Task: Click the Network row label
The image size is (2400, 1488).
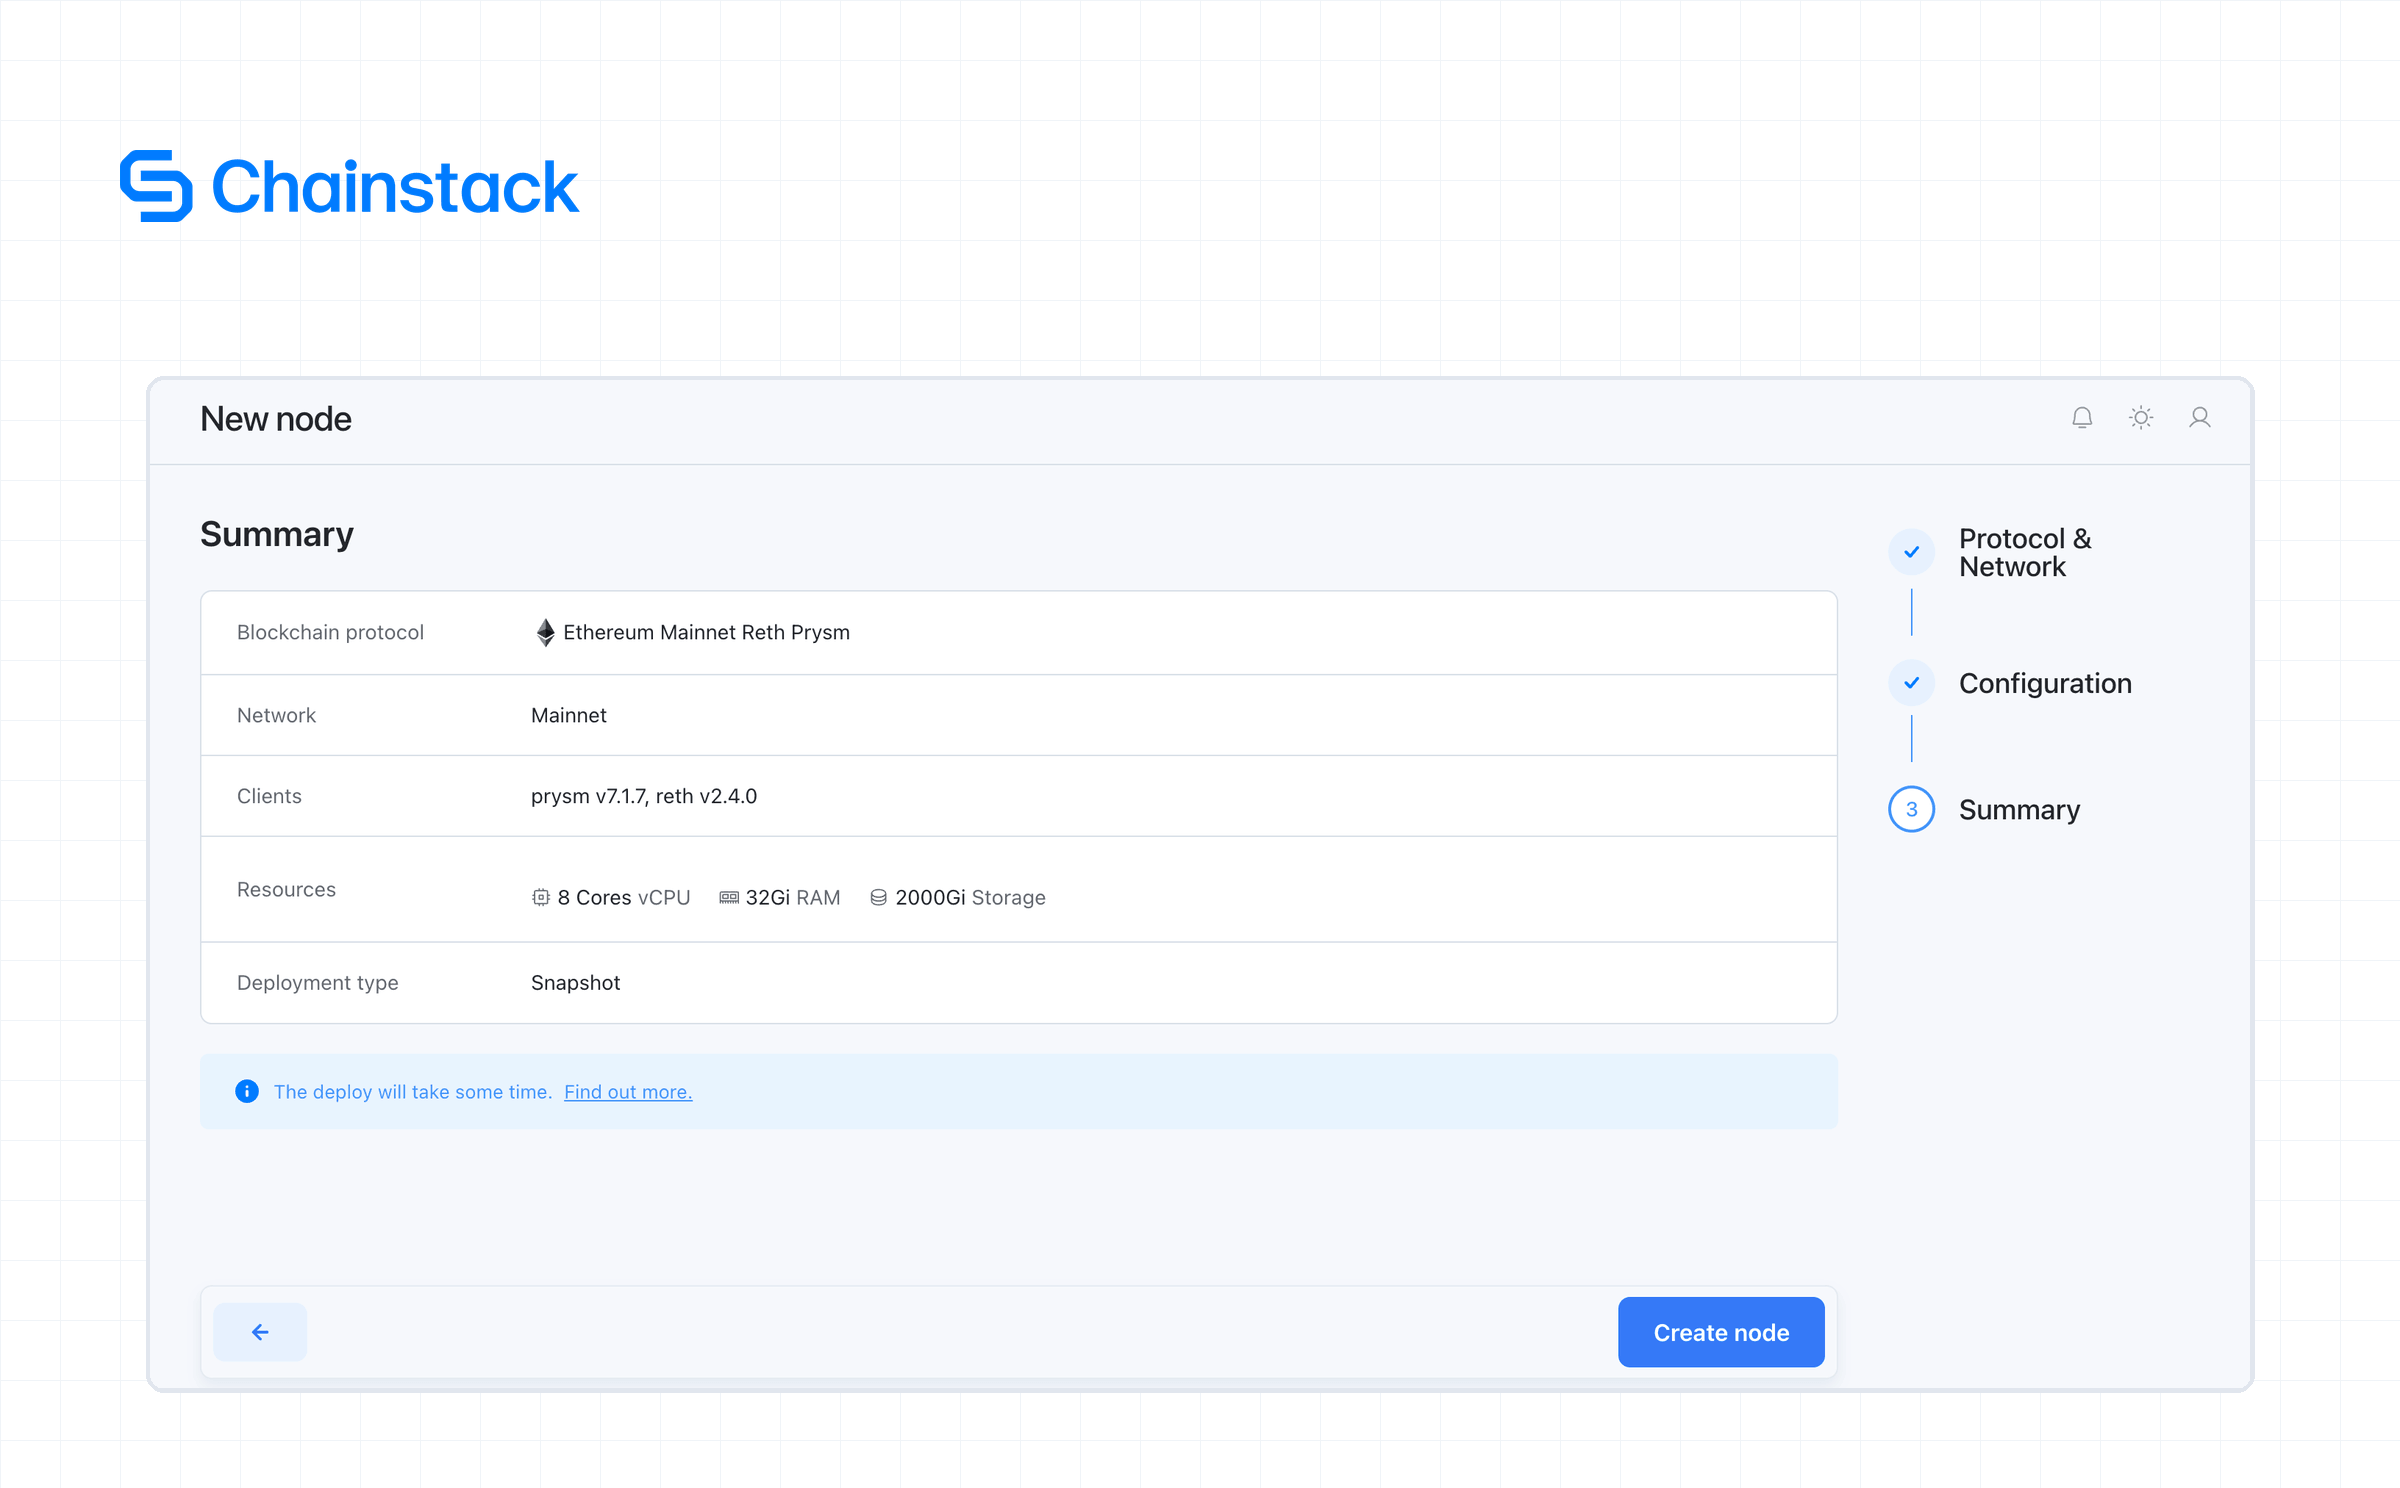Action: (276, 715)
